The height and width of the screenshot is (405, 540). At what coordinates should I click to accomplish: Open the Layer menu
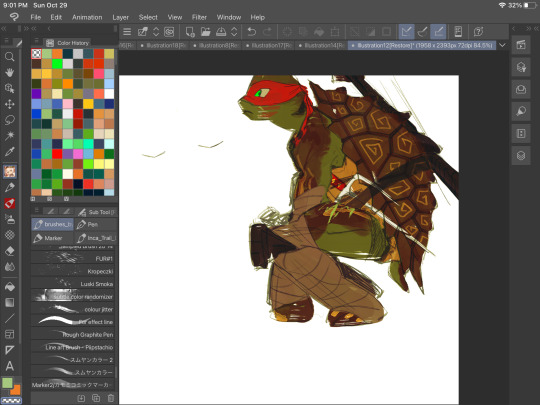point(121,17)
